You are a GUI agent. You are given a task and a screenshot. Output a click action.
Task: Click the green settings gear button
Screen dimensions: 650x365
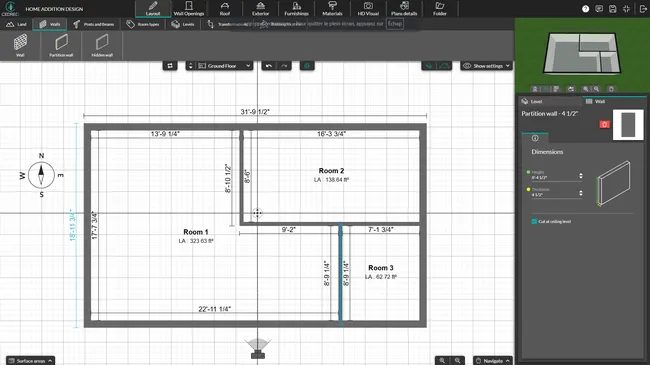(307, 66)
